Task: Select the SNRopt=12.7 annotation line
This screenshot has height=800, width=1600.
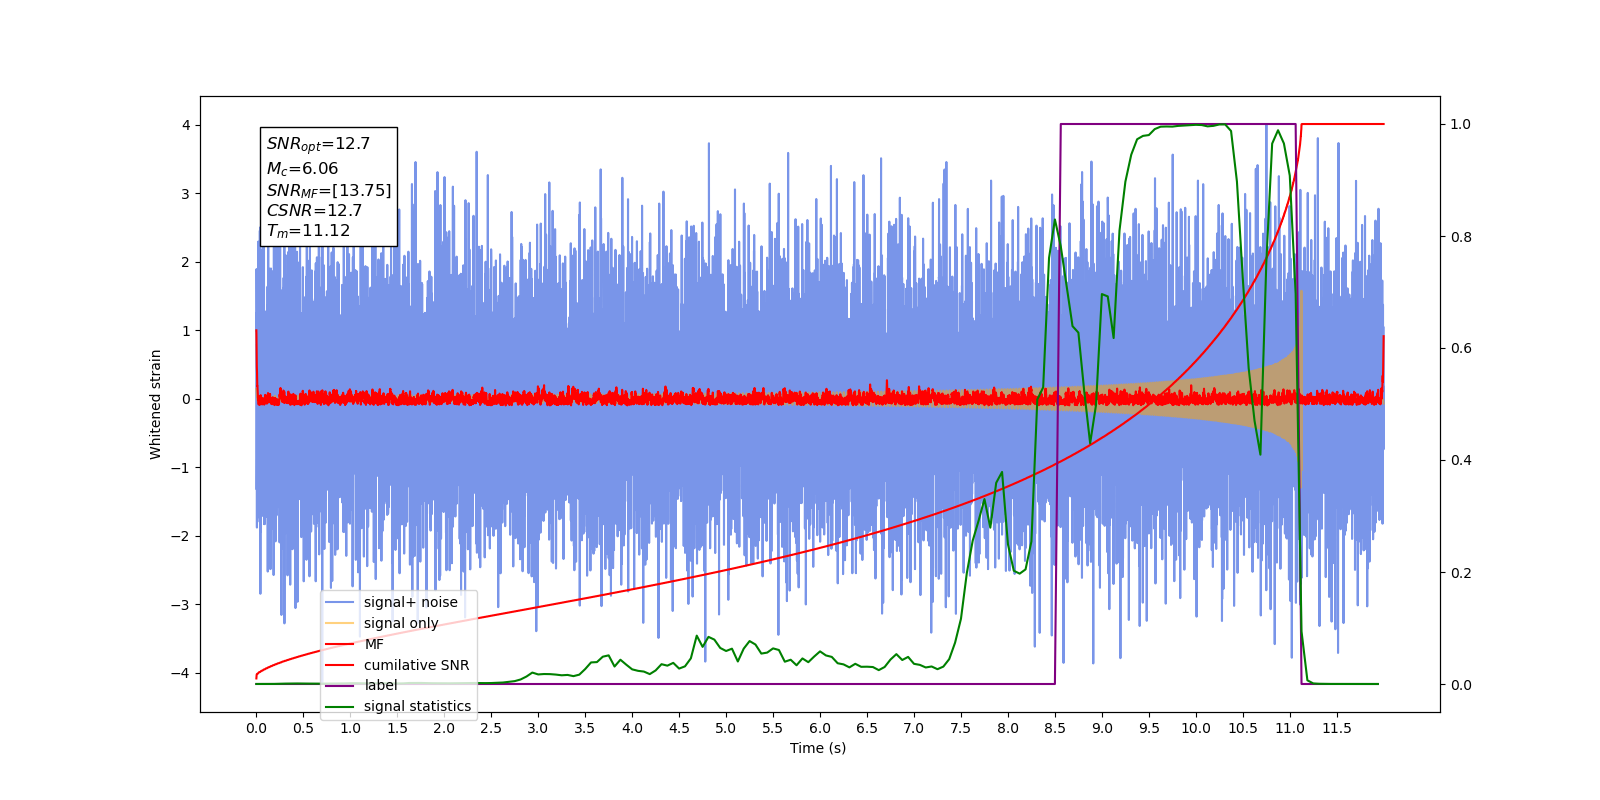Action: pyautogui.click(x=318, y=145)
